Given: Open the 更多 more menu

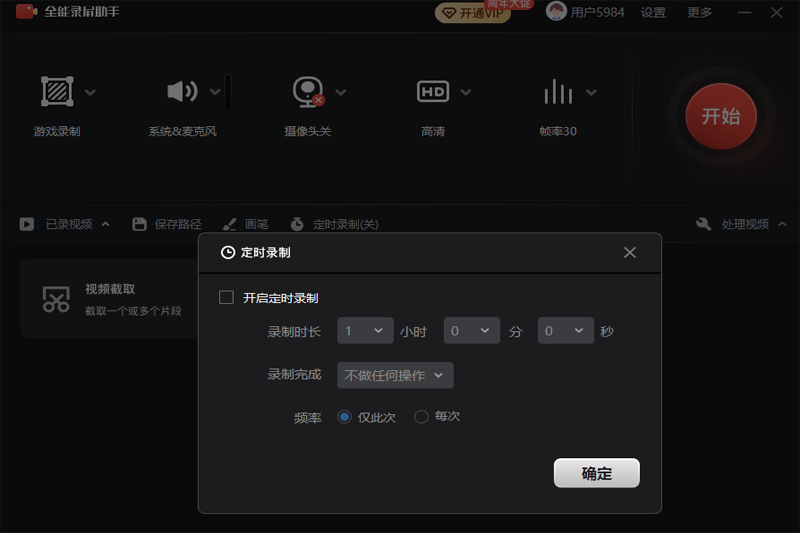Looking at the screenshot, I should (x=700, y=13).
